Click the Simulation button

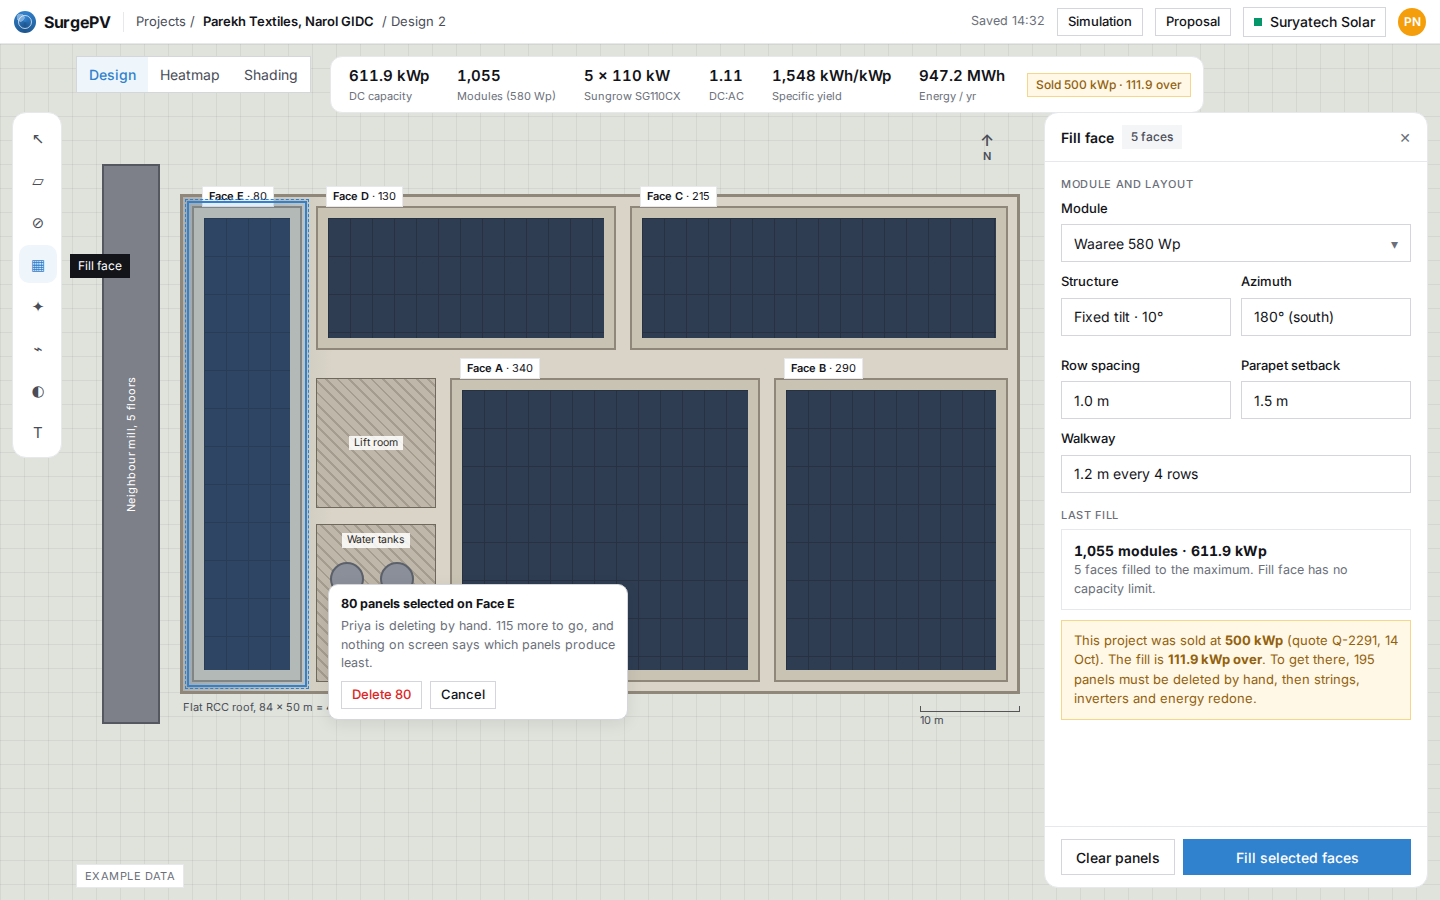1100,21
